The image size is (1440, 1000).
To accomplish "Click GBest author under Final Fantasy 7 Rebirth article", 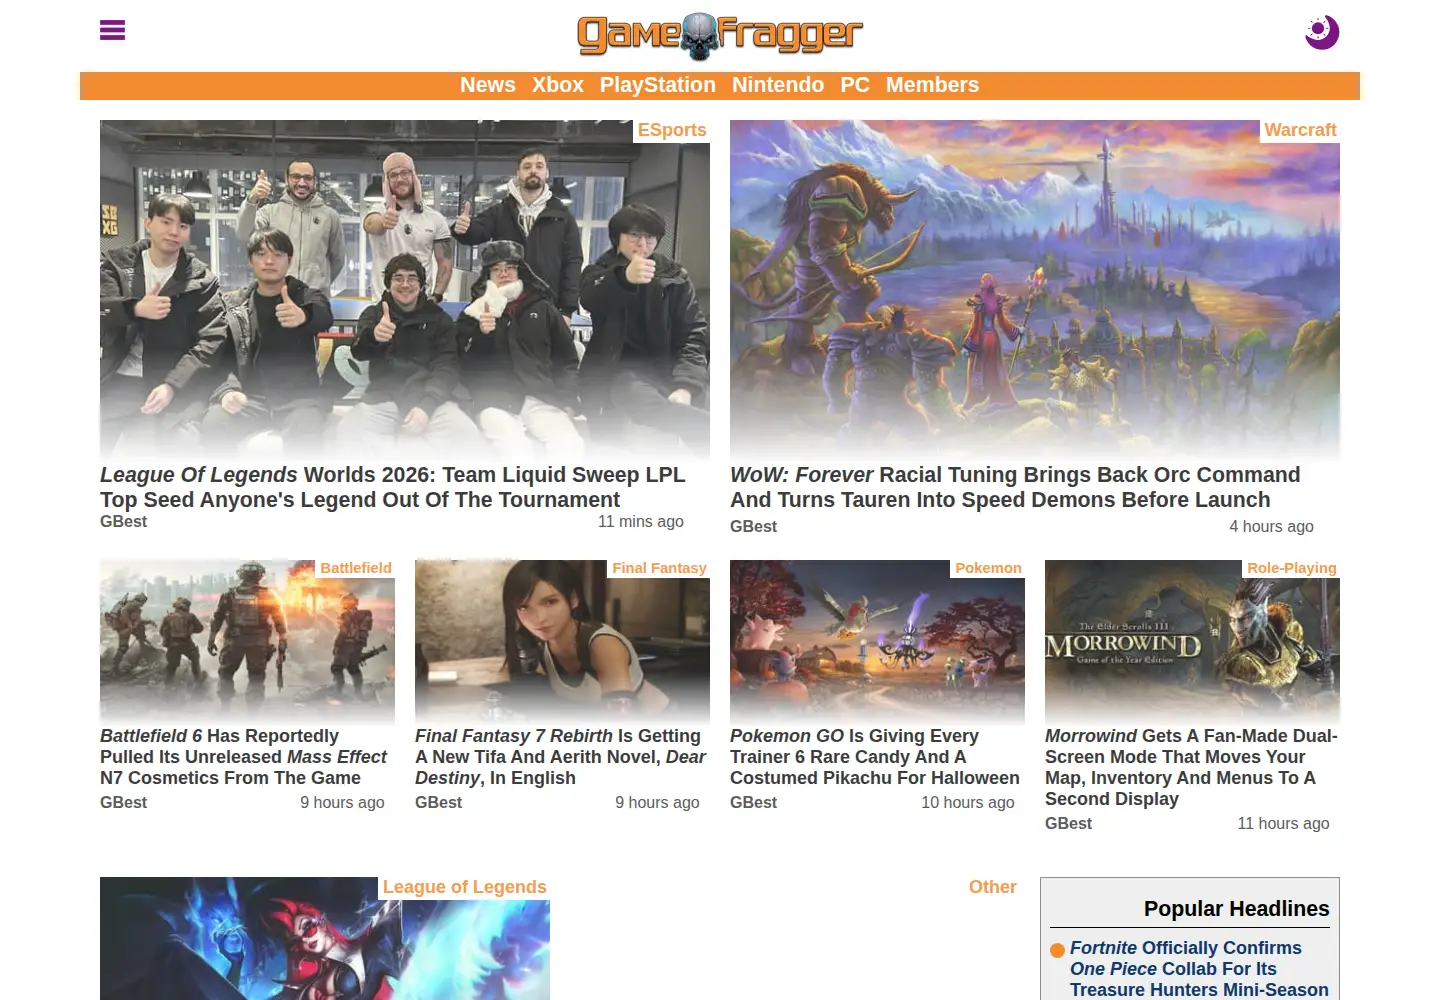I will [439, 803].
